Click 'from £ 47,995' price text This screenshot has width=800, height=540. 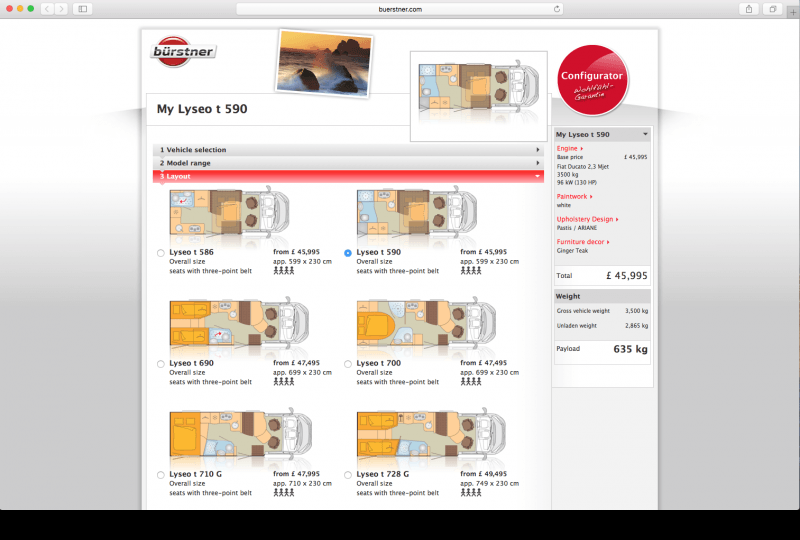coord(296,474)
